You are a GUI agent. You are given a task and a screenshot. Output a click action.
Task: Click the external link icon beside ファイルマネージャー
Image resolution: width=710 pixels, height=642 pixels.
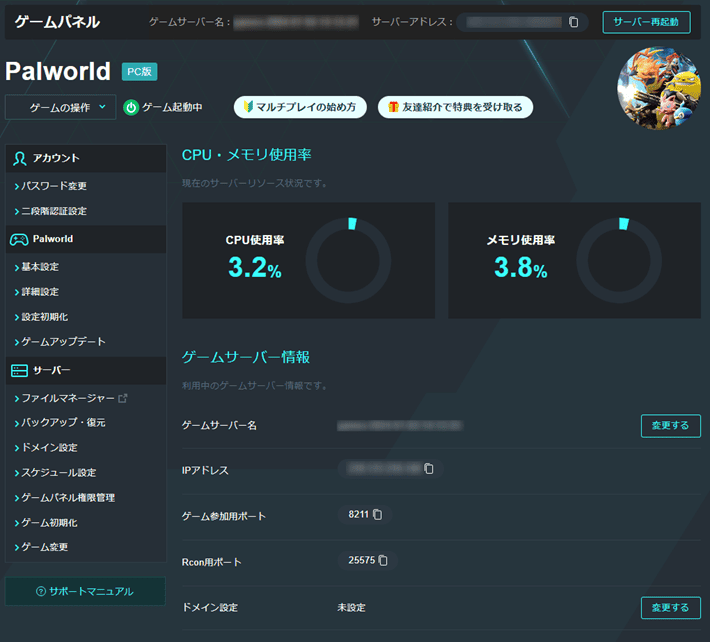123,398
